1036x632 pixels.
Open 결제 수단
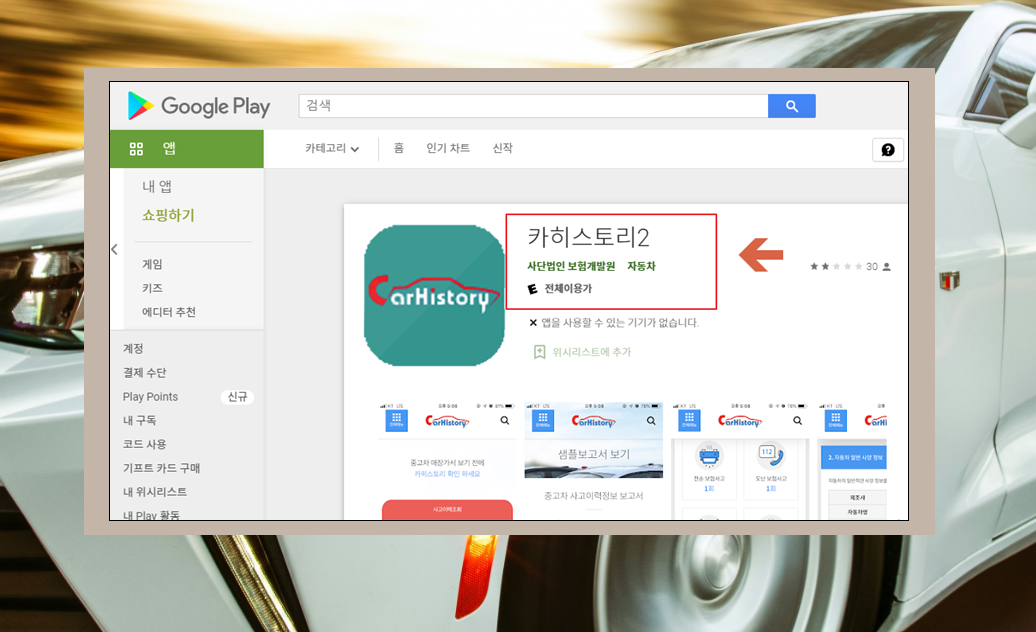145,372
